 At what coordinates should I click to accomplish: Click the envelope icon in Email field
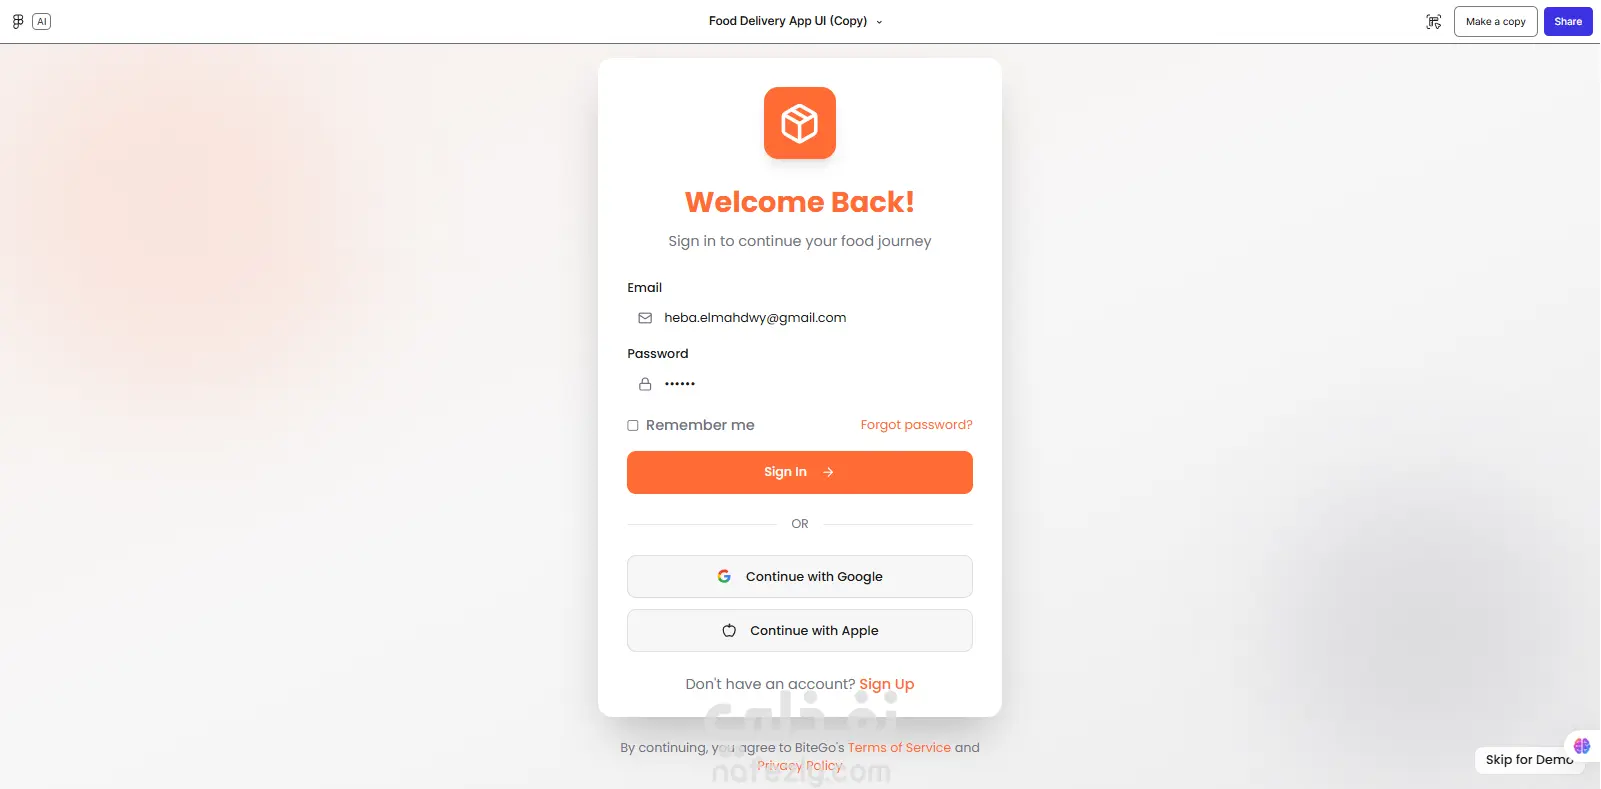click(x=645, y=318)
